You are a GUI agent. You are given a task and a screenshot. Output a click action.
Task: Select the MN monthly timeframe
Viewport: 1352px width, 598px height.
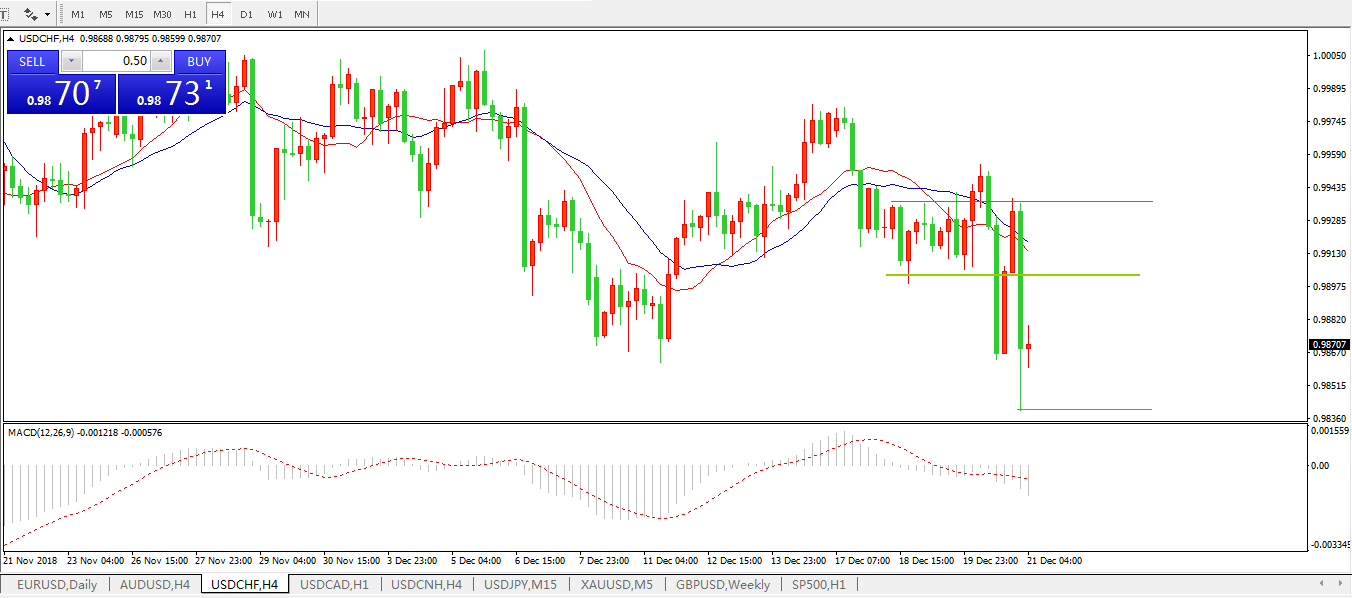[x=301, y=14]
